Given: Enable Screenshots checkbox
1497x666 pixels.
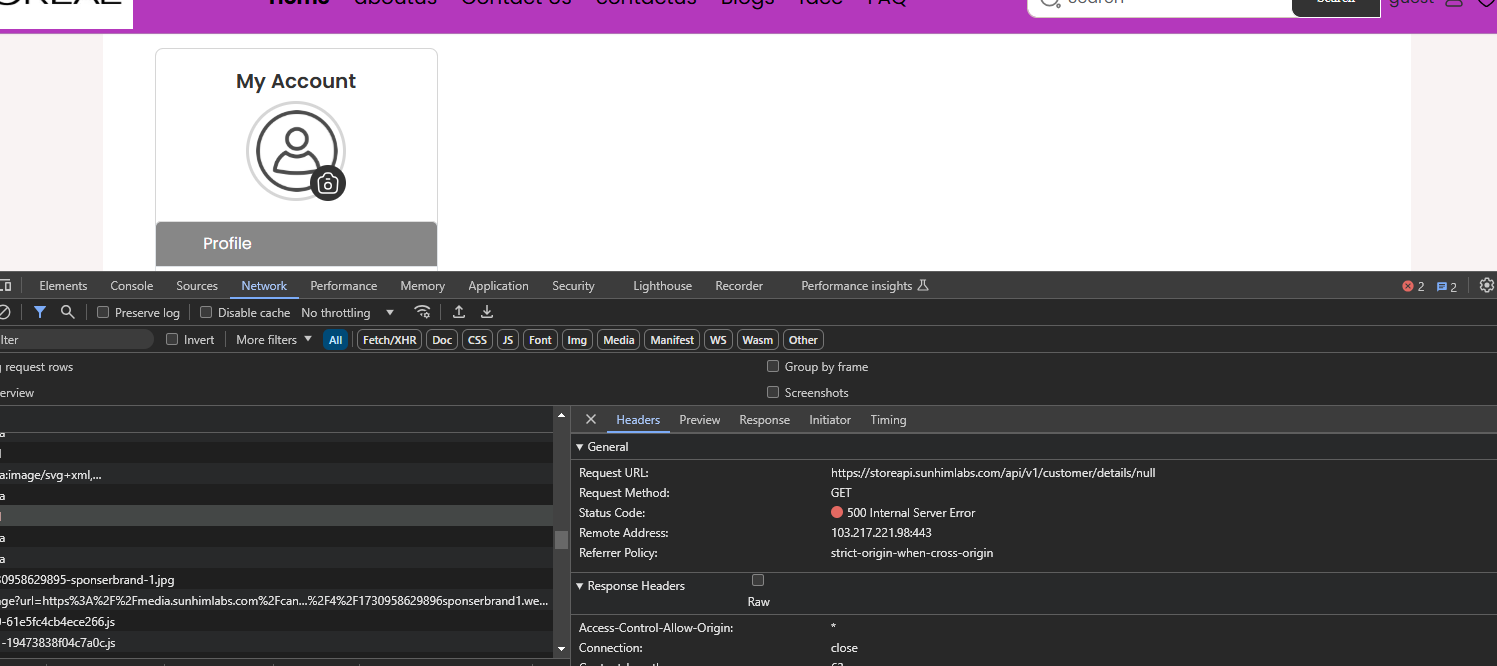Looking at the screenshot, I should [x=773, y=392].
